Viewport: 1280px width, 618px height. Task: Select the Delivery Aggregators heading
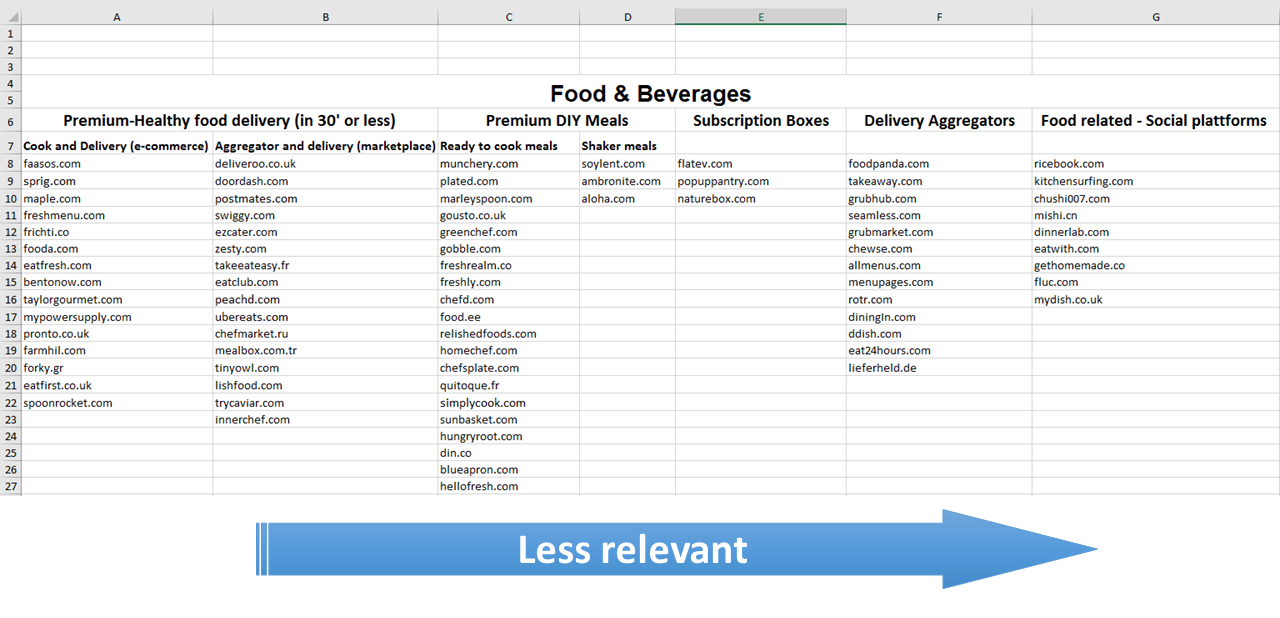click(x=939, y=121)
